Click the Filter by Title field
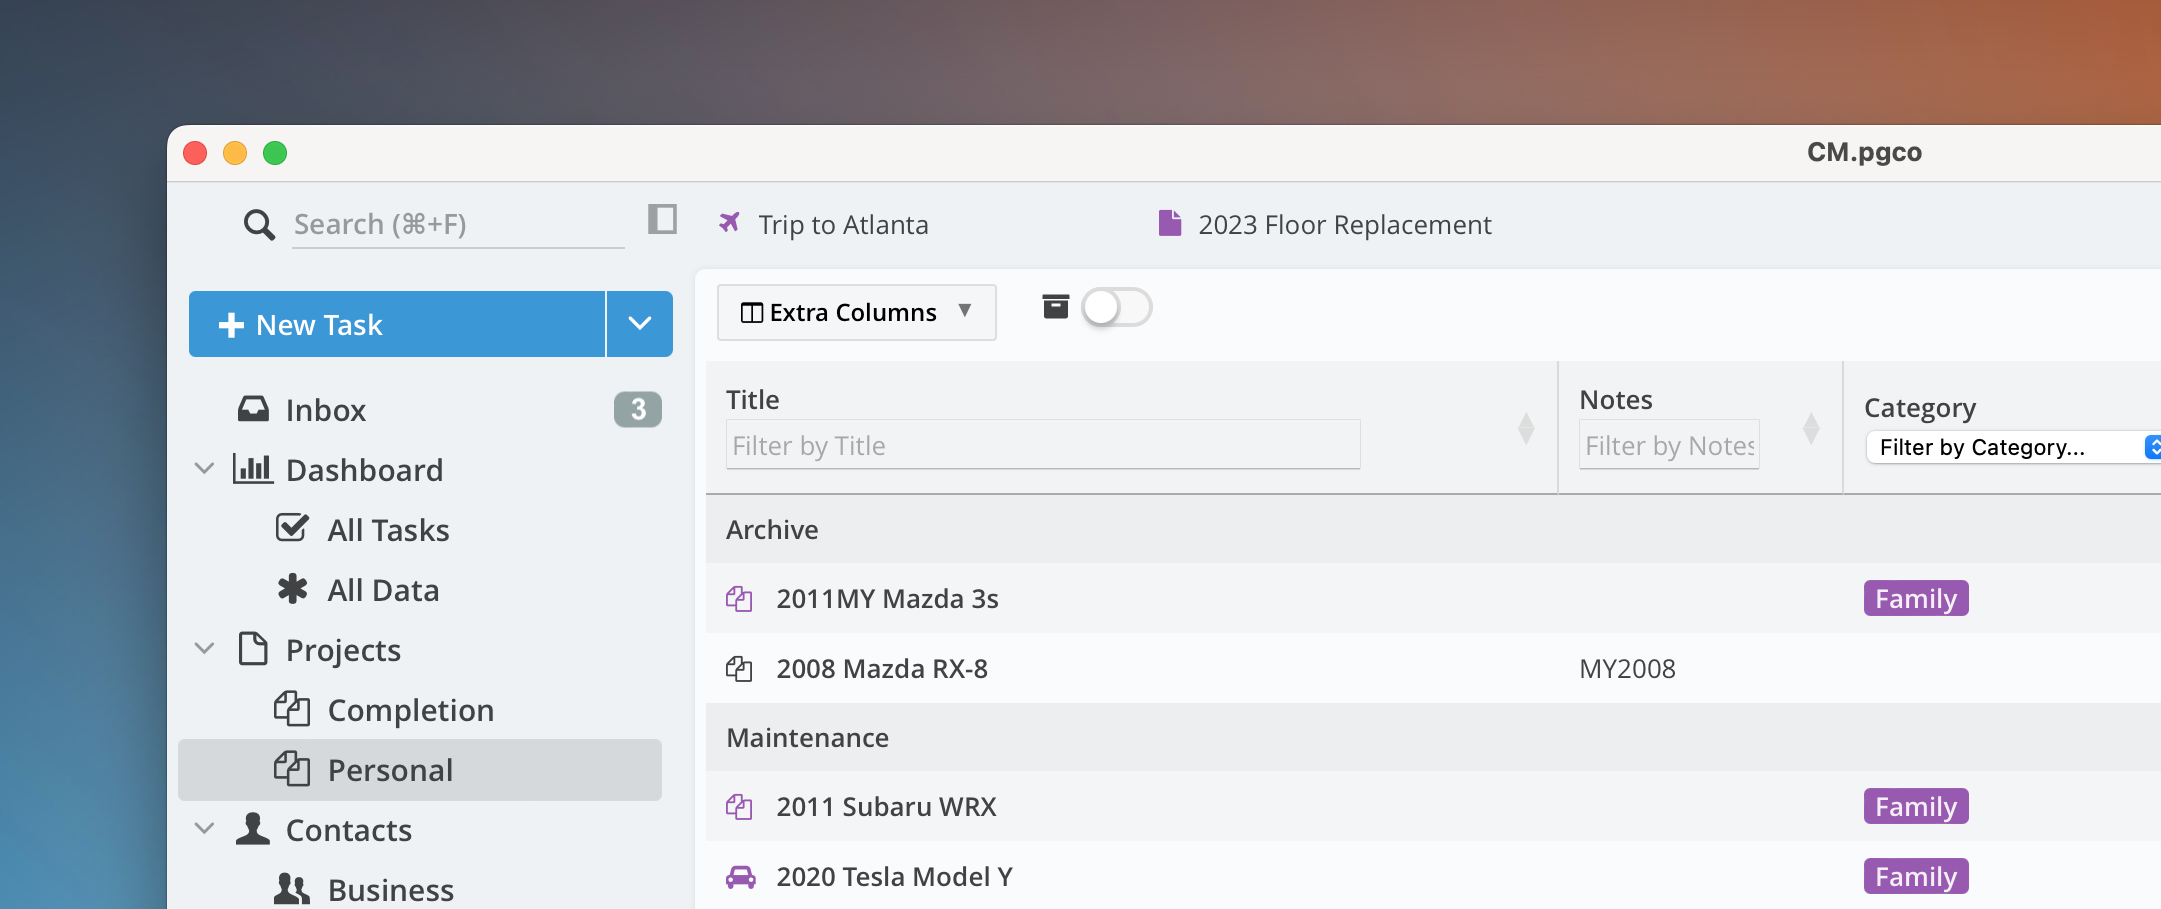This screenshot has width=2161, height=909. 1042,446
